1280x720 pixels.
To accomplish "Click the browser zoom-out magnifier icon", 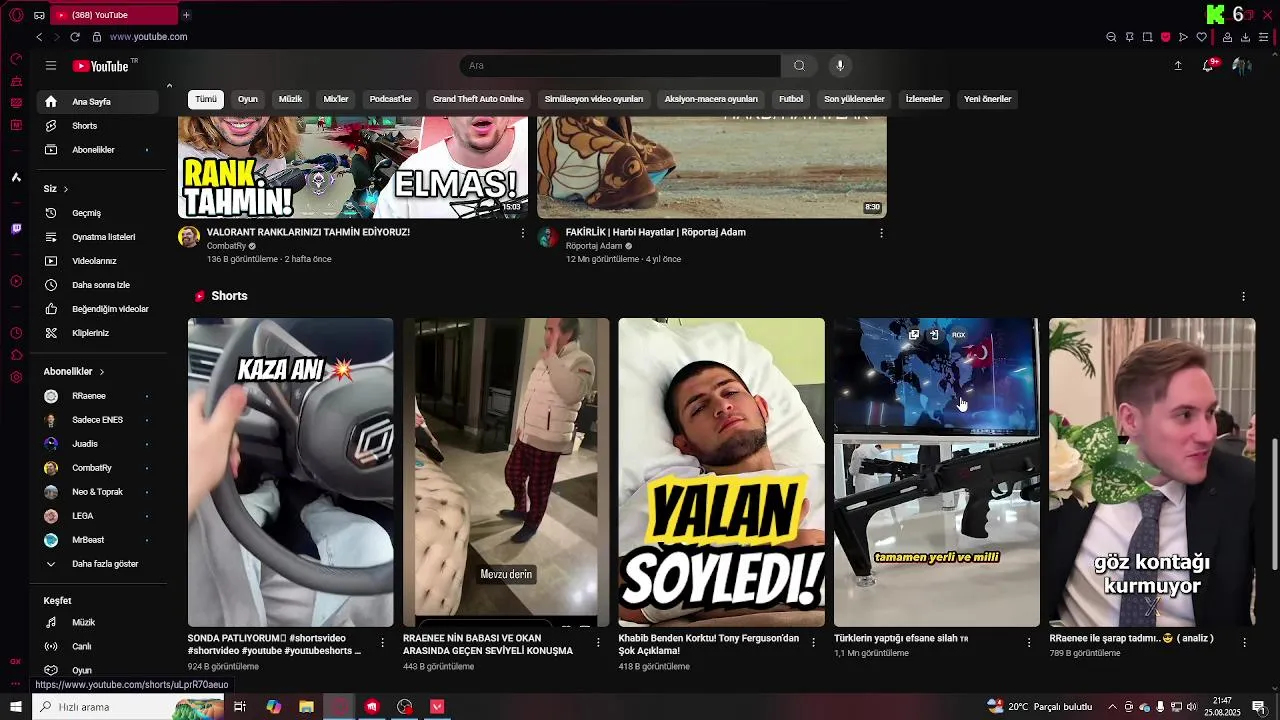I will [x=1111, y=37].
